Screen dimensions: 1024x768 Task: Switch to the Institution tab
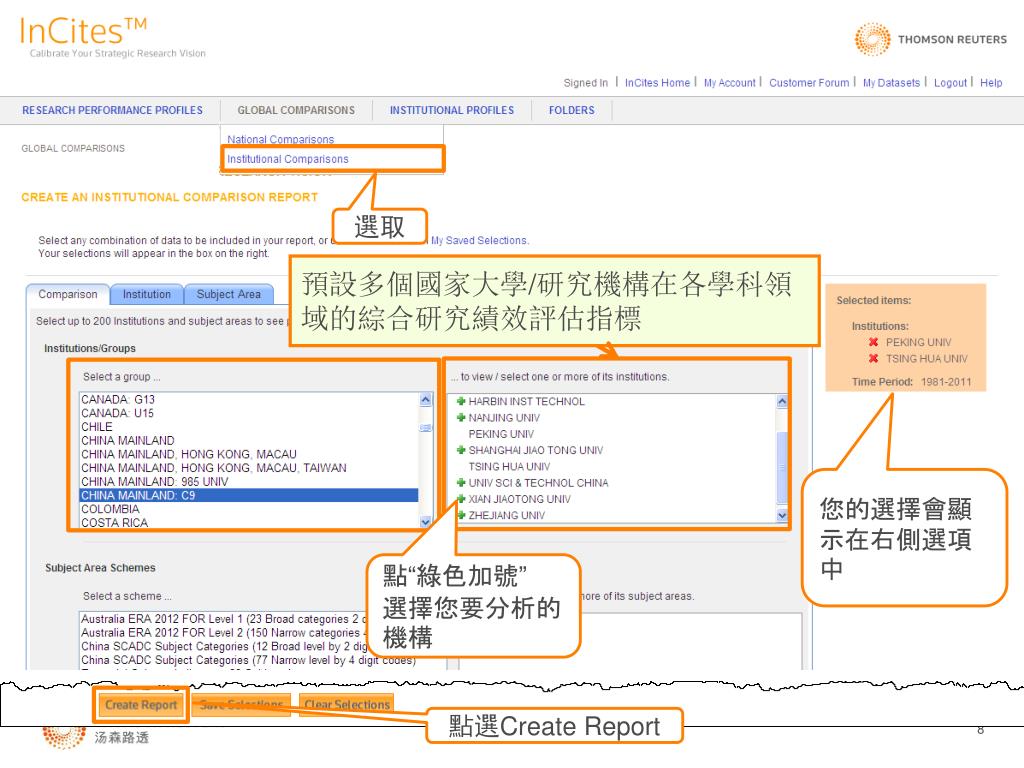(x=146, y=295)
